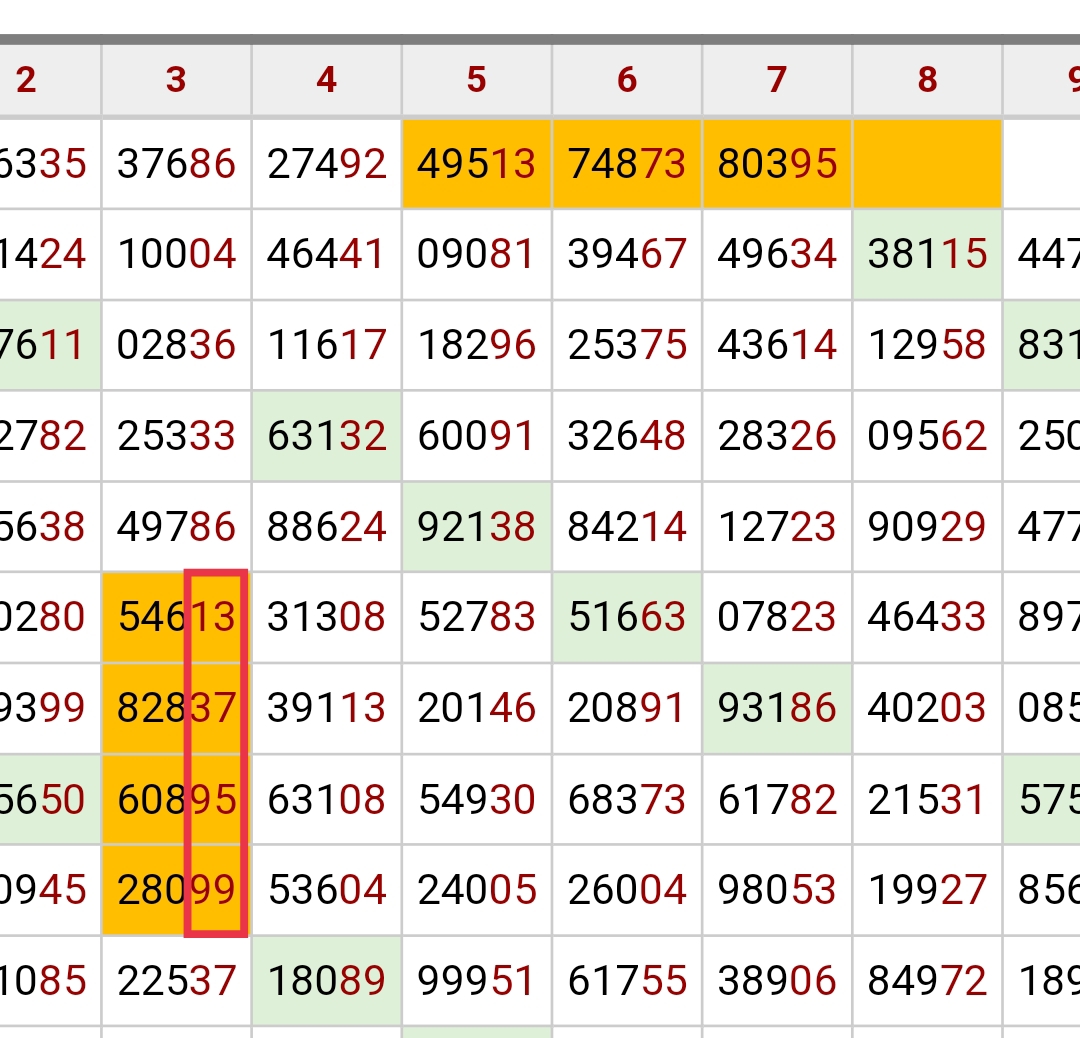Select green cell 18089
1080x1038 pixels.
click(326, 981)
